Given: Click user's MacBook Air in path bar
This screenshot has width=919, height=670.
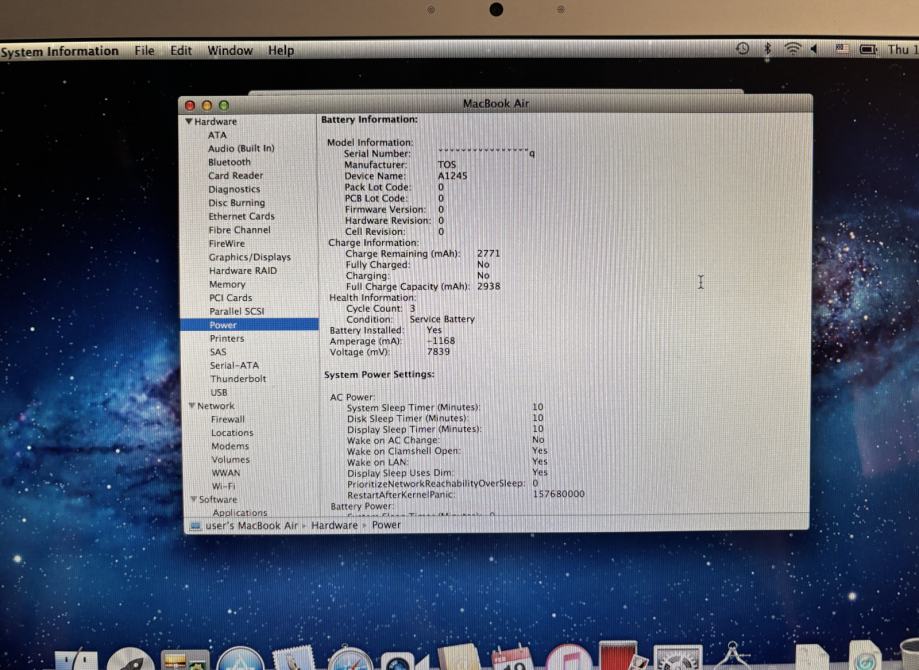Looking at the screenshot, I should (251, 526).
